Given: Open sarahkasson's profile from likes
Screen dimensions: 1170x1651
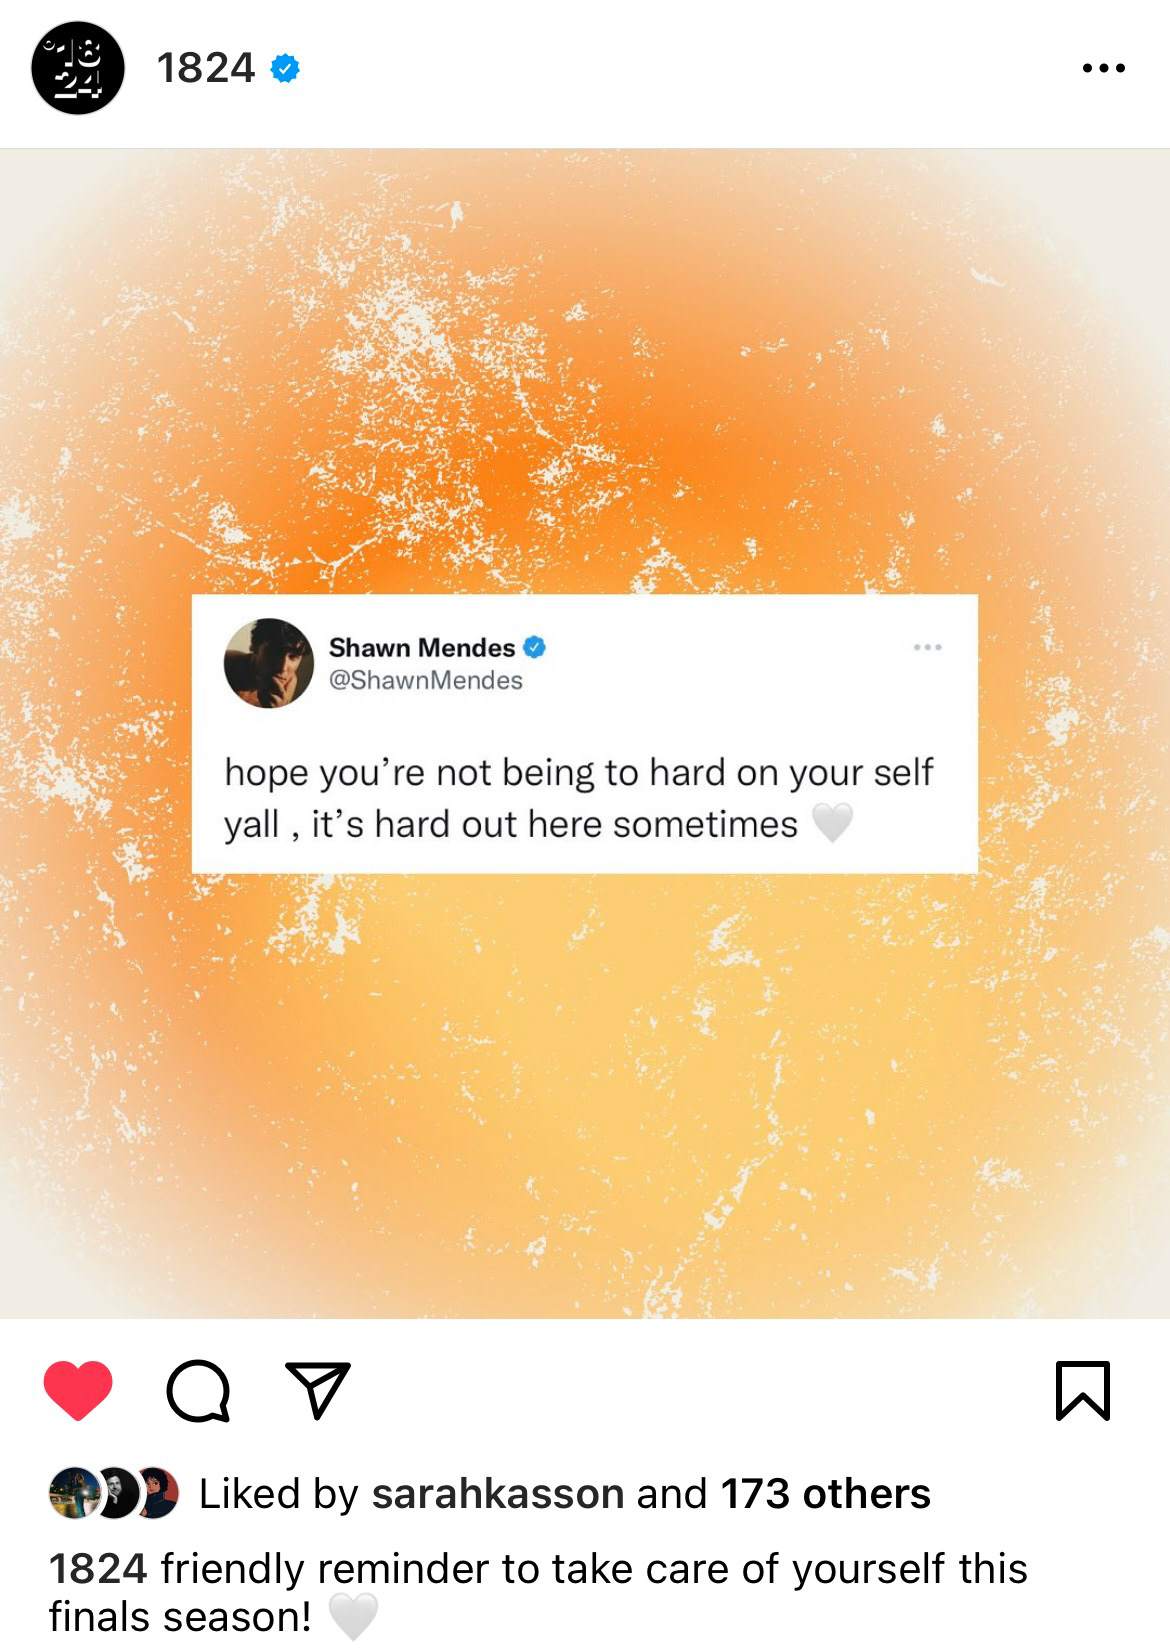Looking at the screenshot, I should pyautogui.click(x=498, y=1494).
